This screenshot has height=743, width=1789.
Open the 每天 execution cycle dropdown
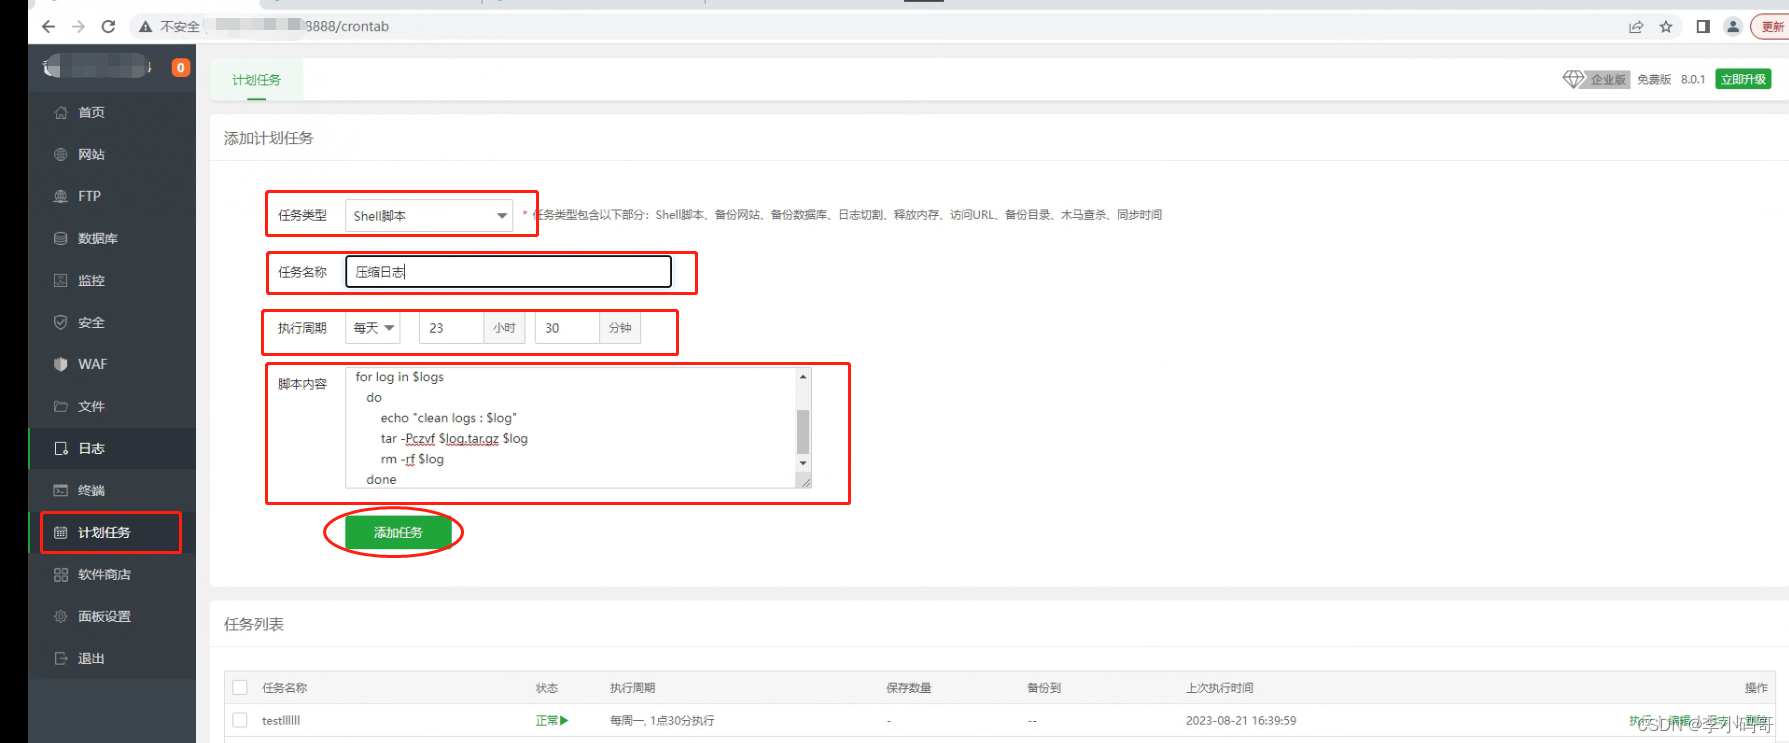tap(373, 328)
